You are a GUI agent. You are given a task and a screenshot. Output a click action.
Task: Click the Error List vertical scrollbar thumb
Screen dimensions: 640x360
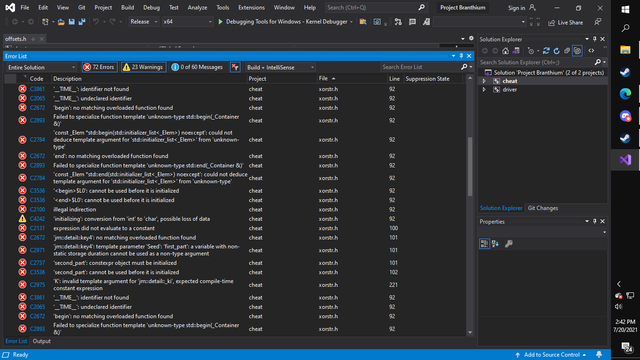coord(470,167)
